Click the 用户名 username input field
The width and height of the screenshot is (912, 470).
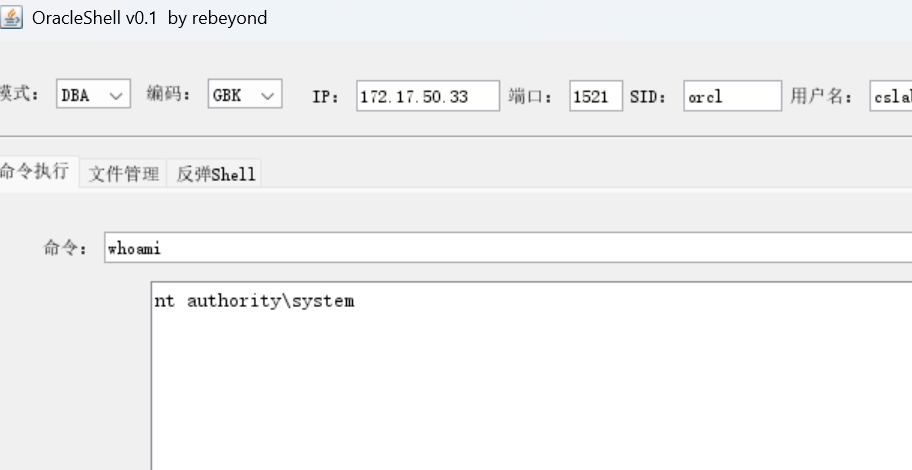click(891, 96)
